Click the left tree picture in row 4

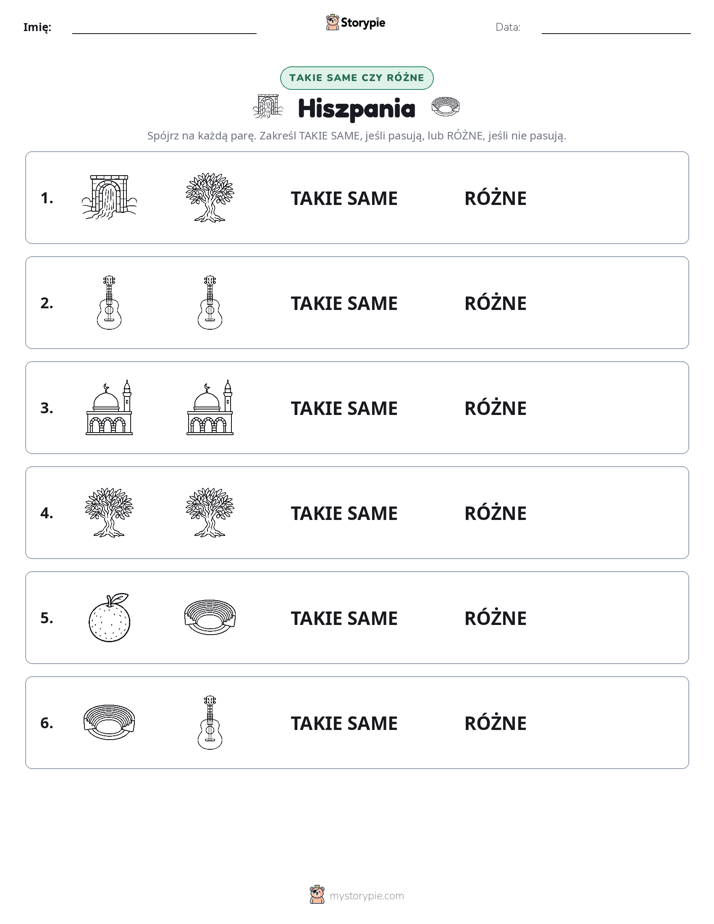(109, 512)
